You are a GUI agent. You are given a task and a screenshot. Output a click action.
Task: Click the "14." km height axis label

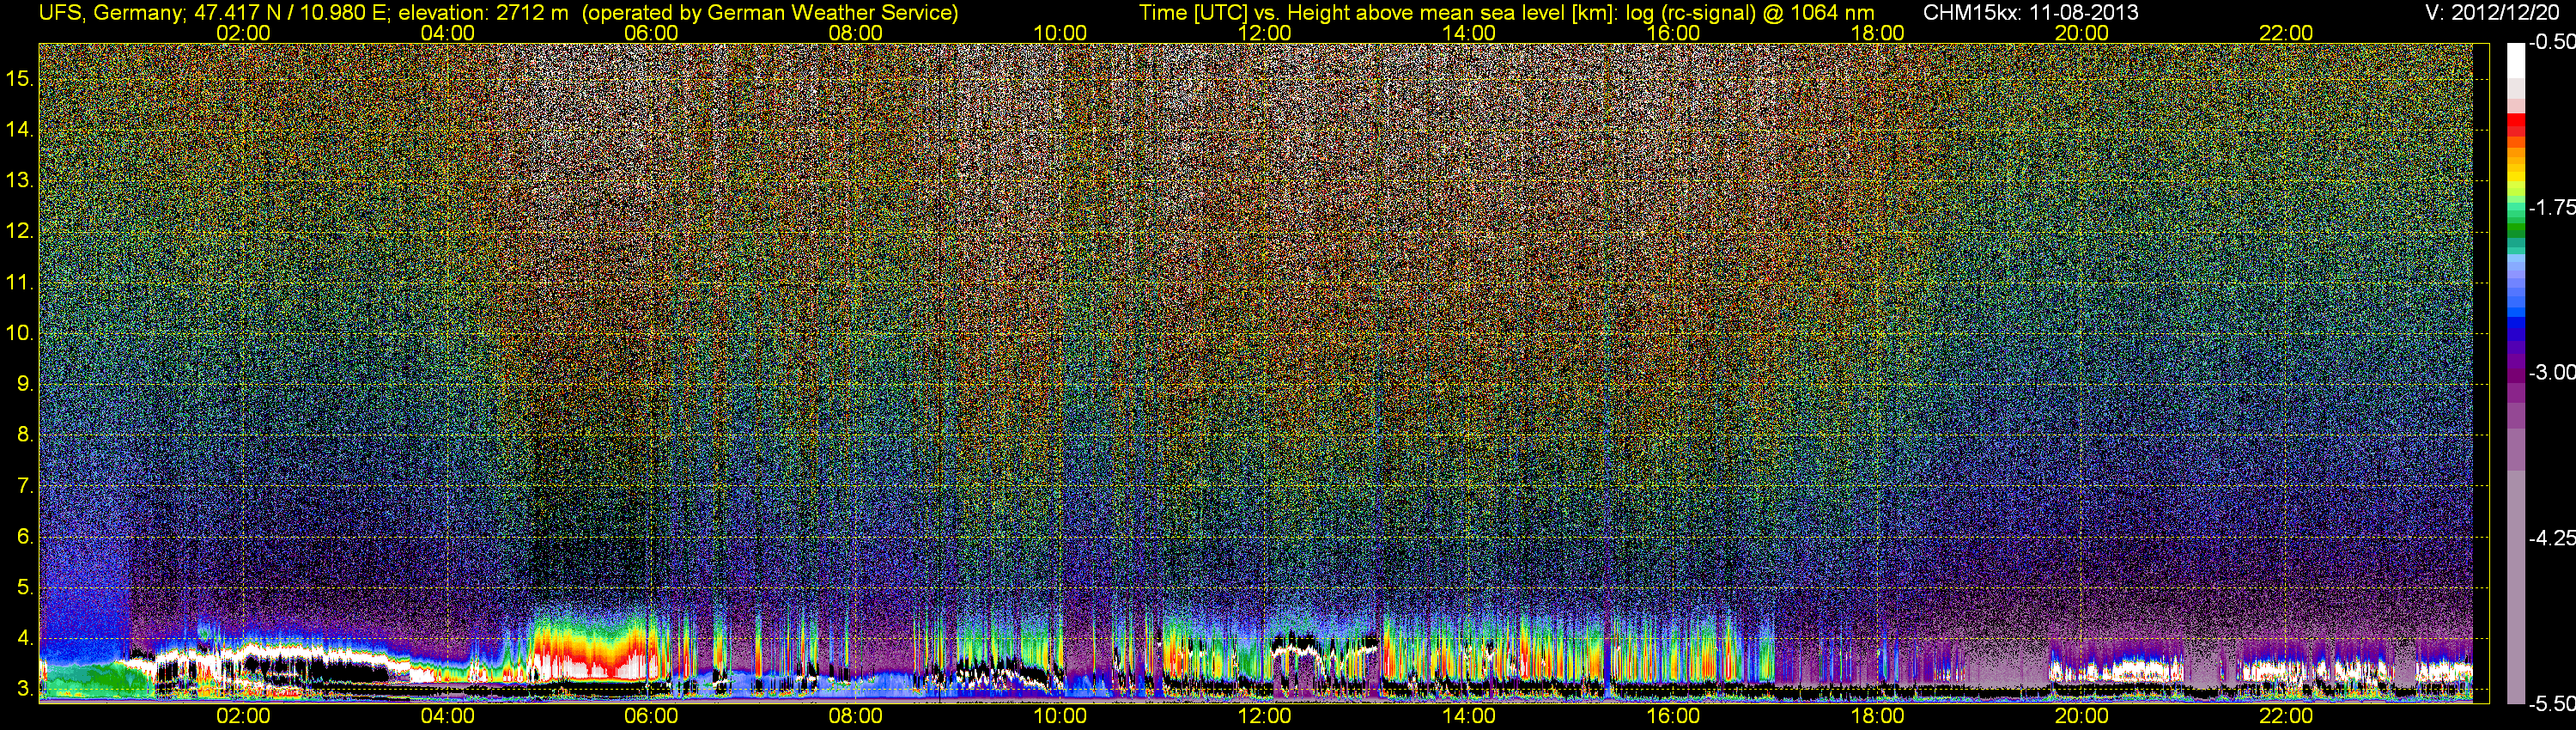pyautogui.click(x=19, y=130)
